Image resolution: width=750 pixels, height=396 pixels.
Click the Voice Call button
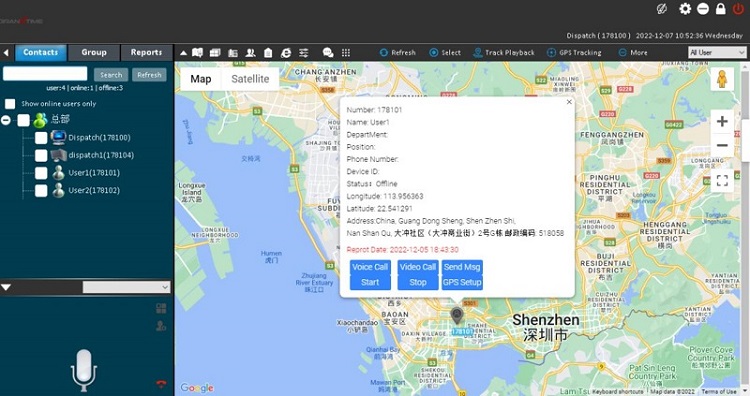[370, 267]
